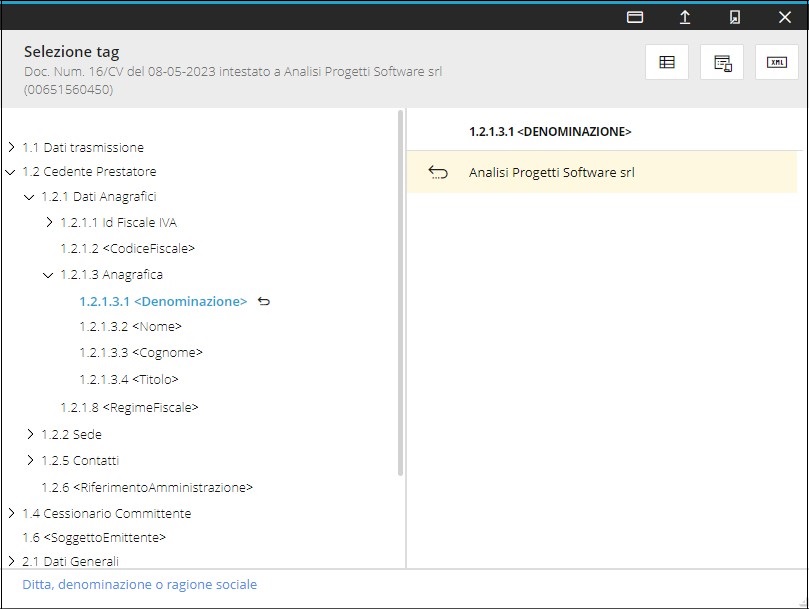
Task: Collapse the 1.2 Cedente Prestatore node
Action: point(11,172)
